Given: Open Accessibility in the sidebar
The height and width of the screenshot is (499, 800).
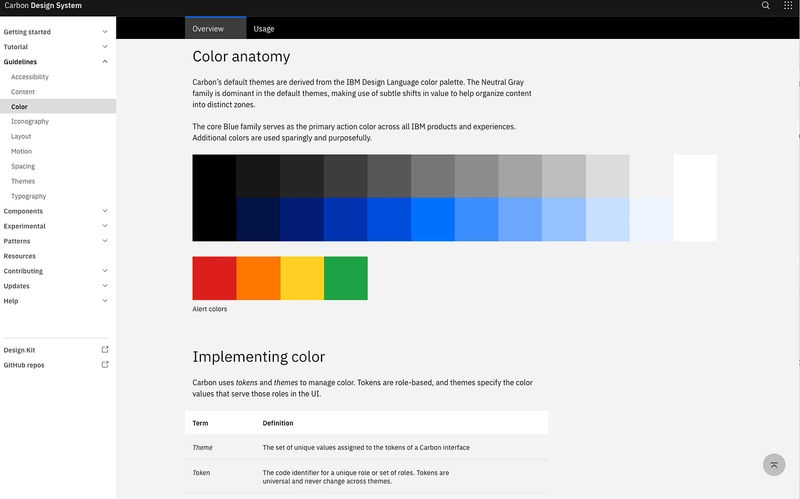Looking at the screenshot, I should [x=30, y=77].
